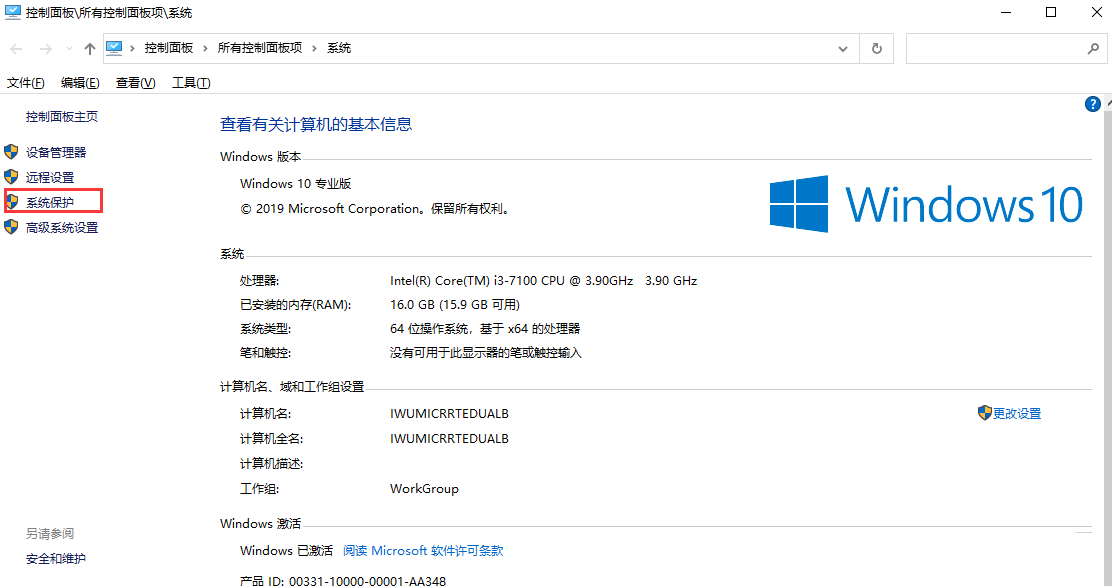Open the blue Help question mark

click(1093, 104)
